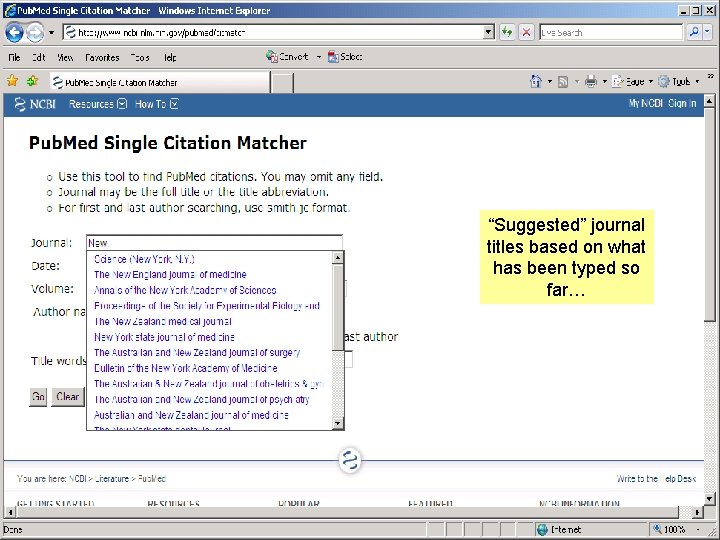Click the PubMed breadcrumb link

[x=152, y=478]
